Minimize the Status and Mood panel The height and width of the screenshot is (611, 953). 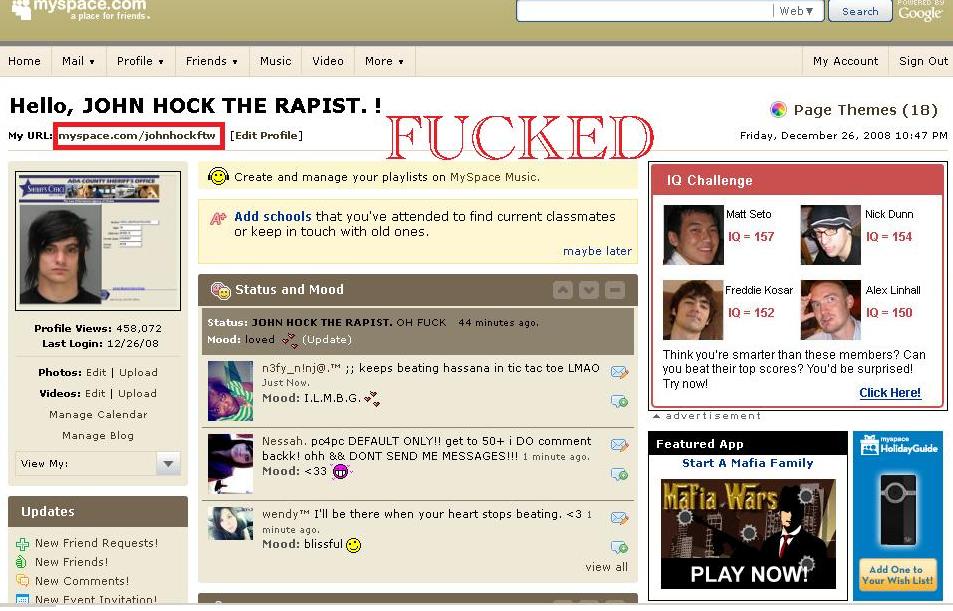pyautogui.click(x=614, y=290)
